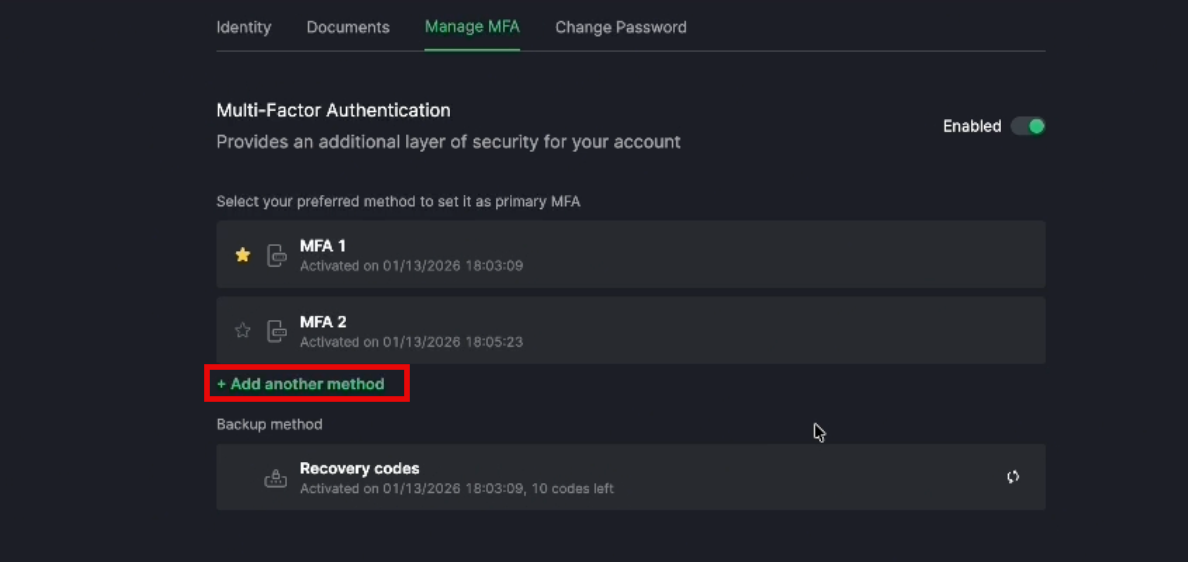This screenshot has width=1188, height=562.
Task: Click the MFA 2 activation date text
Action: (x=411, y=342)
